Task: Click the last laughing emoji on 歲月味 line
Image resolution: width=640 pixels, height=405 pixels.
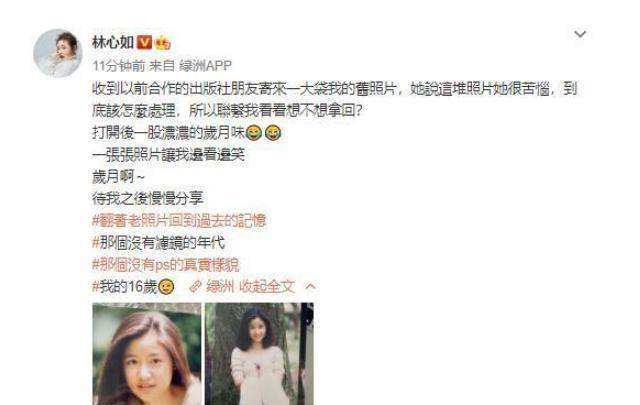Action: [273, 133]
